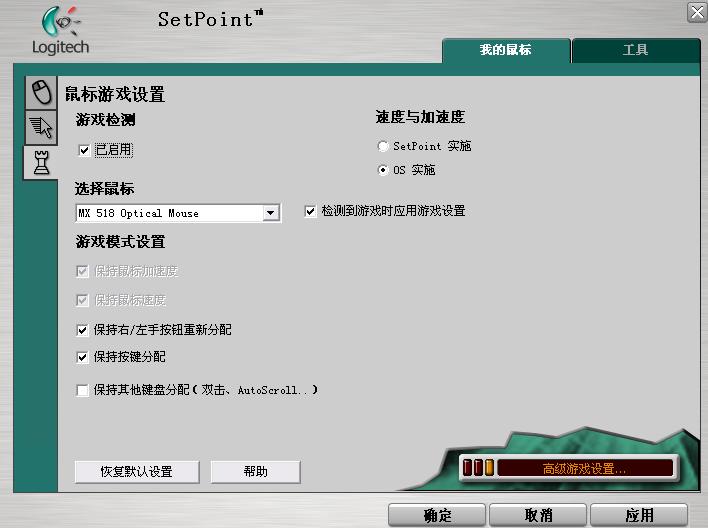Switch to the 工具 tab
The width and height of the screenshot is (708, 528).
[x=635, y=50]
